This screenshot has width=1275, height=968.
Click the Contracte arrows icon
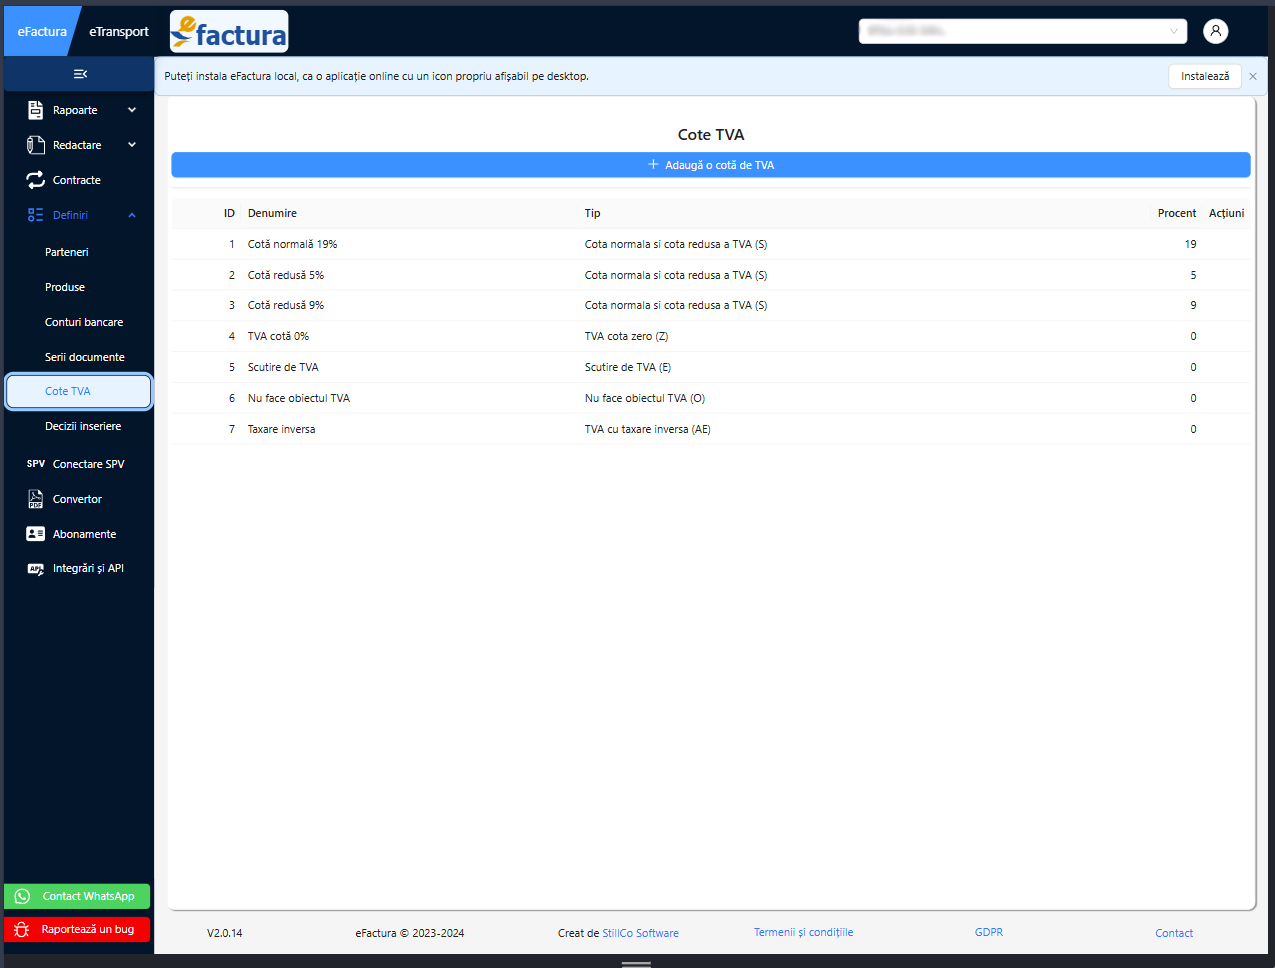coord(36,180)
